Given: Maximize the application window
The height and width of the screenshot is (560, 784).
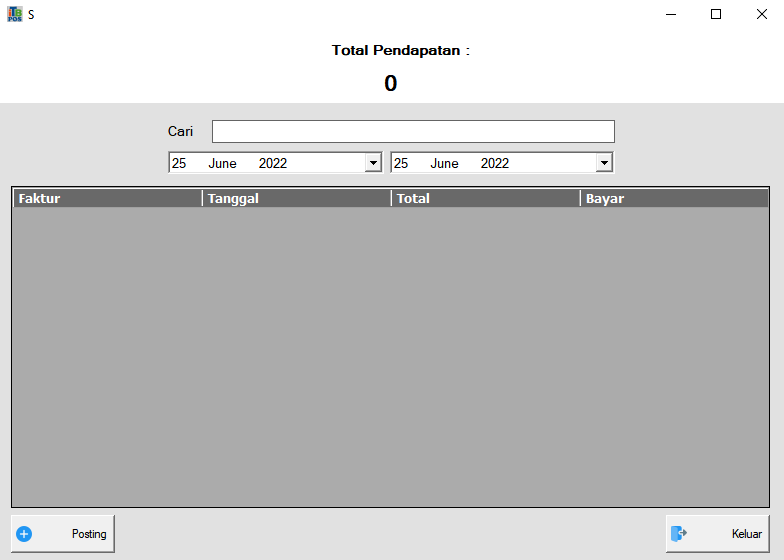Looking at the screenshot, I should tap(716, 14).
